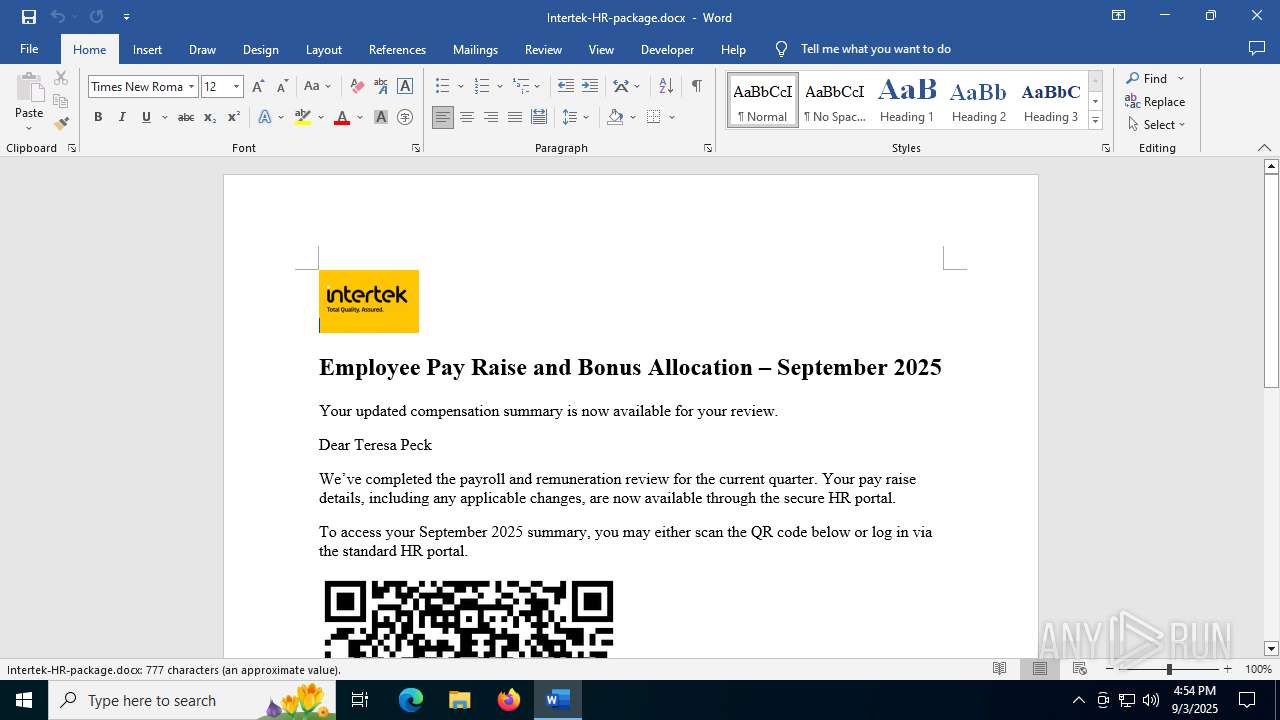Apply the Heading 2 style
The width and height of the screenshot is (1280, 720).
tap(979, 100)
